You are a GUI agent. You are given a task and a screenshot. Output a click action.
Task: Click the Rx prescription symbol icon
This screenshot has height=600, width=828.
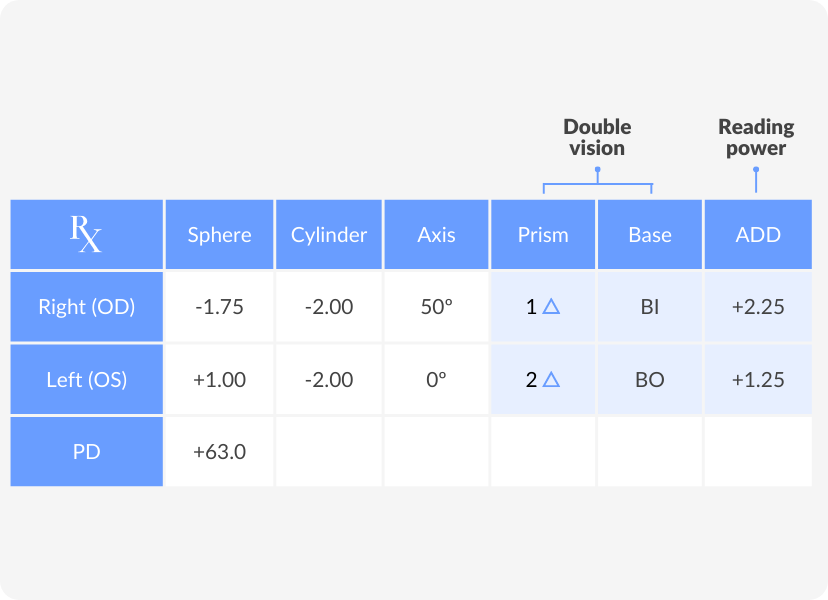[x=86, y=233]
